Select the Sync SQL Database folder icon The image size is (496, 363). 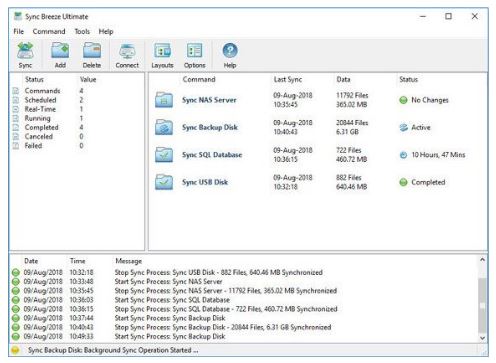pos(164,154)
